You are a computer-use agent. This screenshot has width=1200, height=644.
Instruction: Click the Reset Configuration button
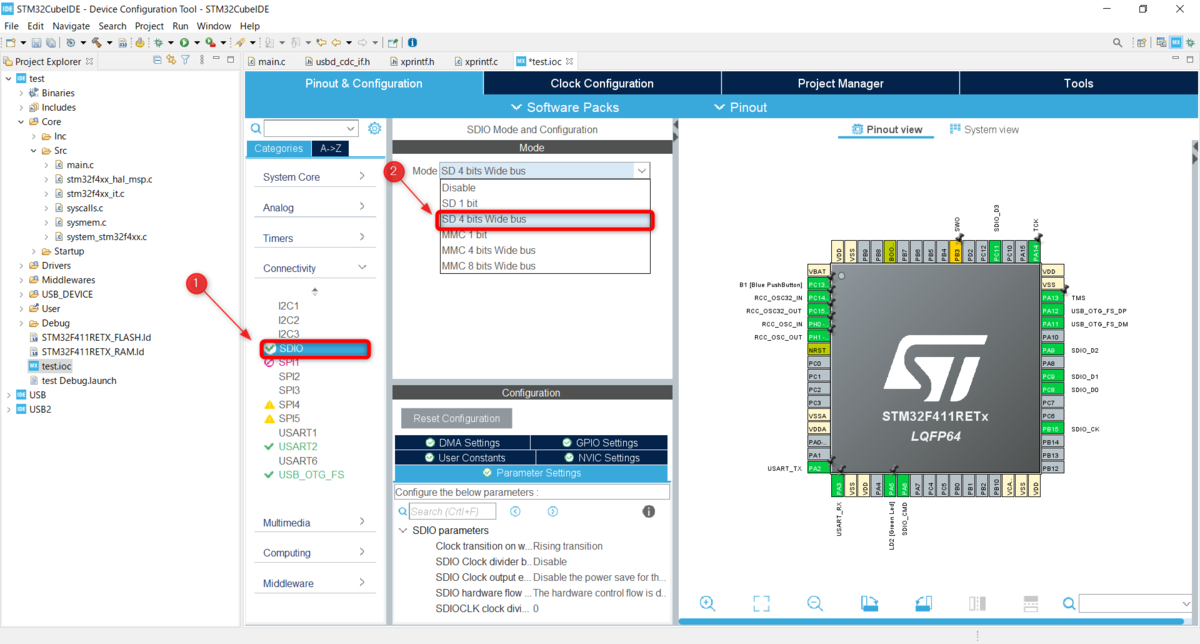click(456, 418)
